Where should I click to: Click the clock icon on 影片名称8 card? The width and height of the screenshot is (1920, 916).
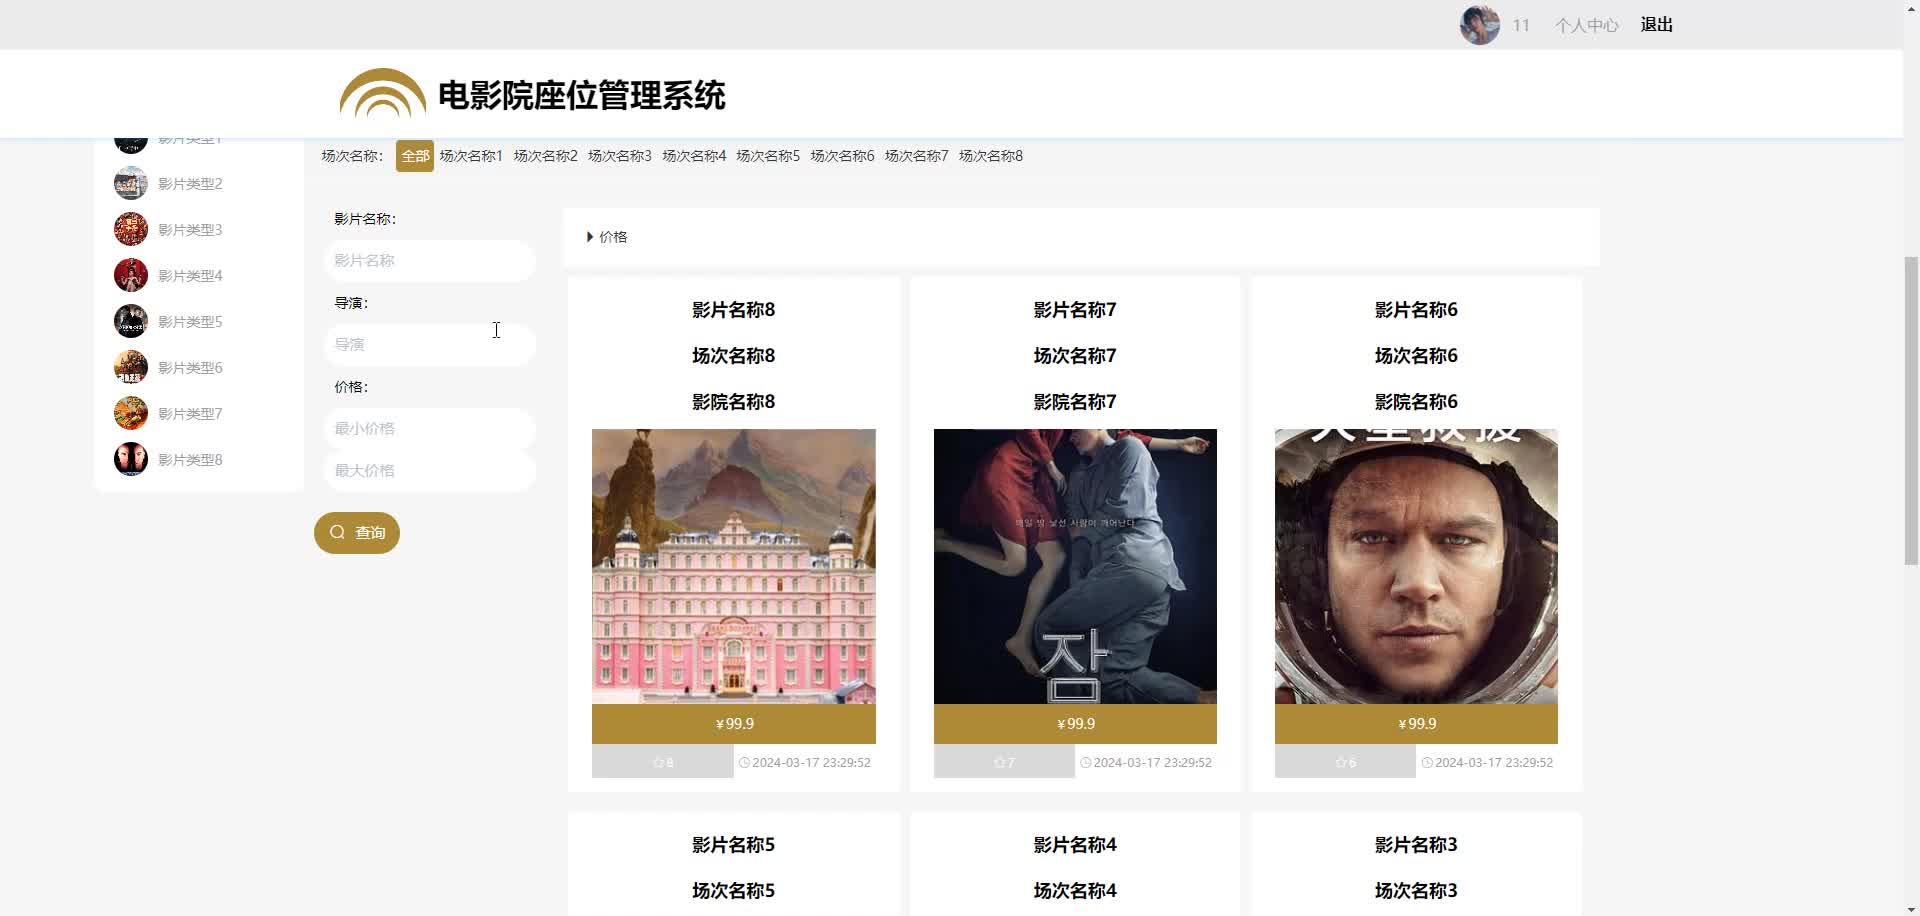click(x=744, y=762)
